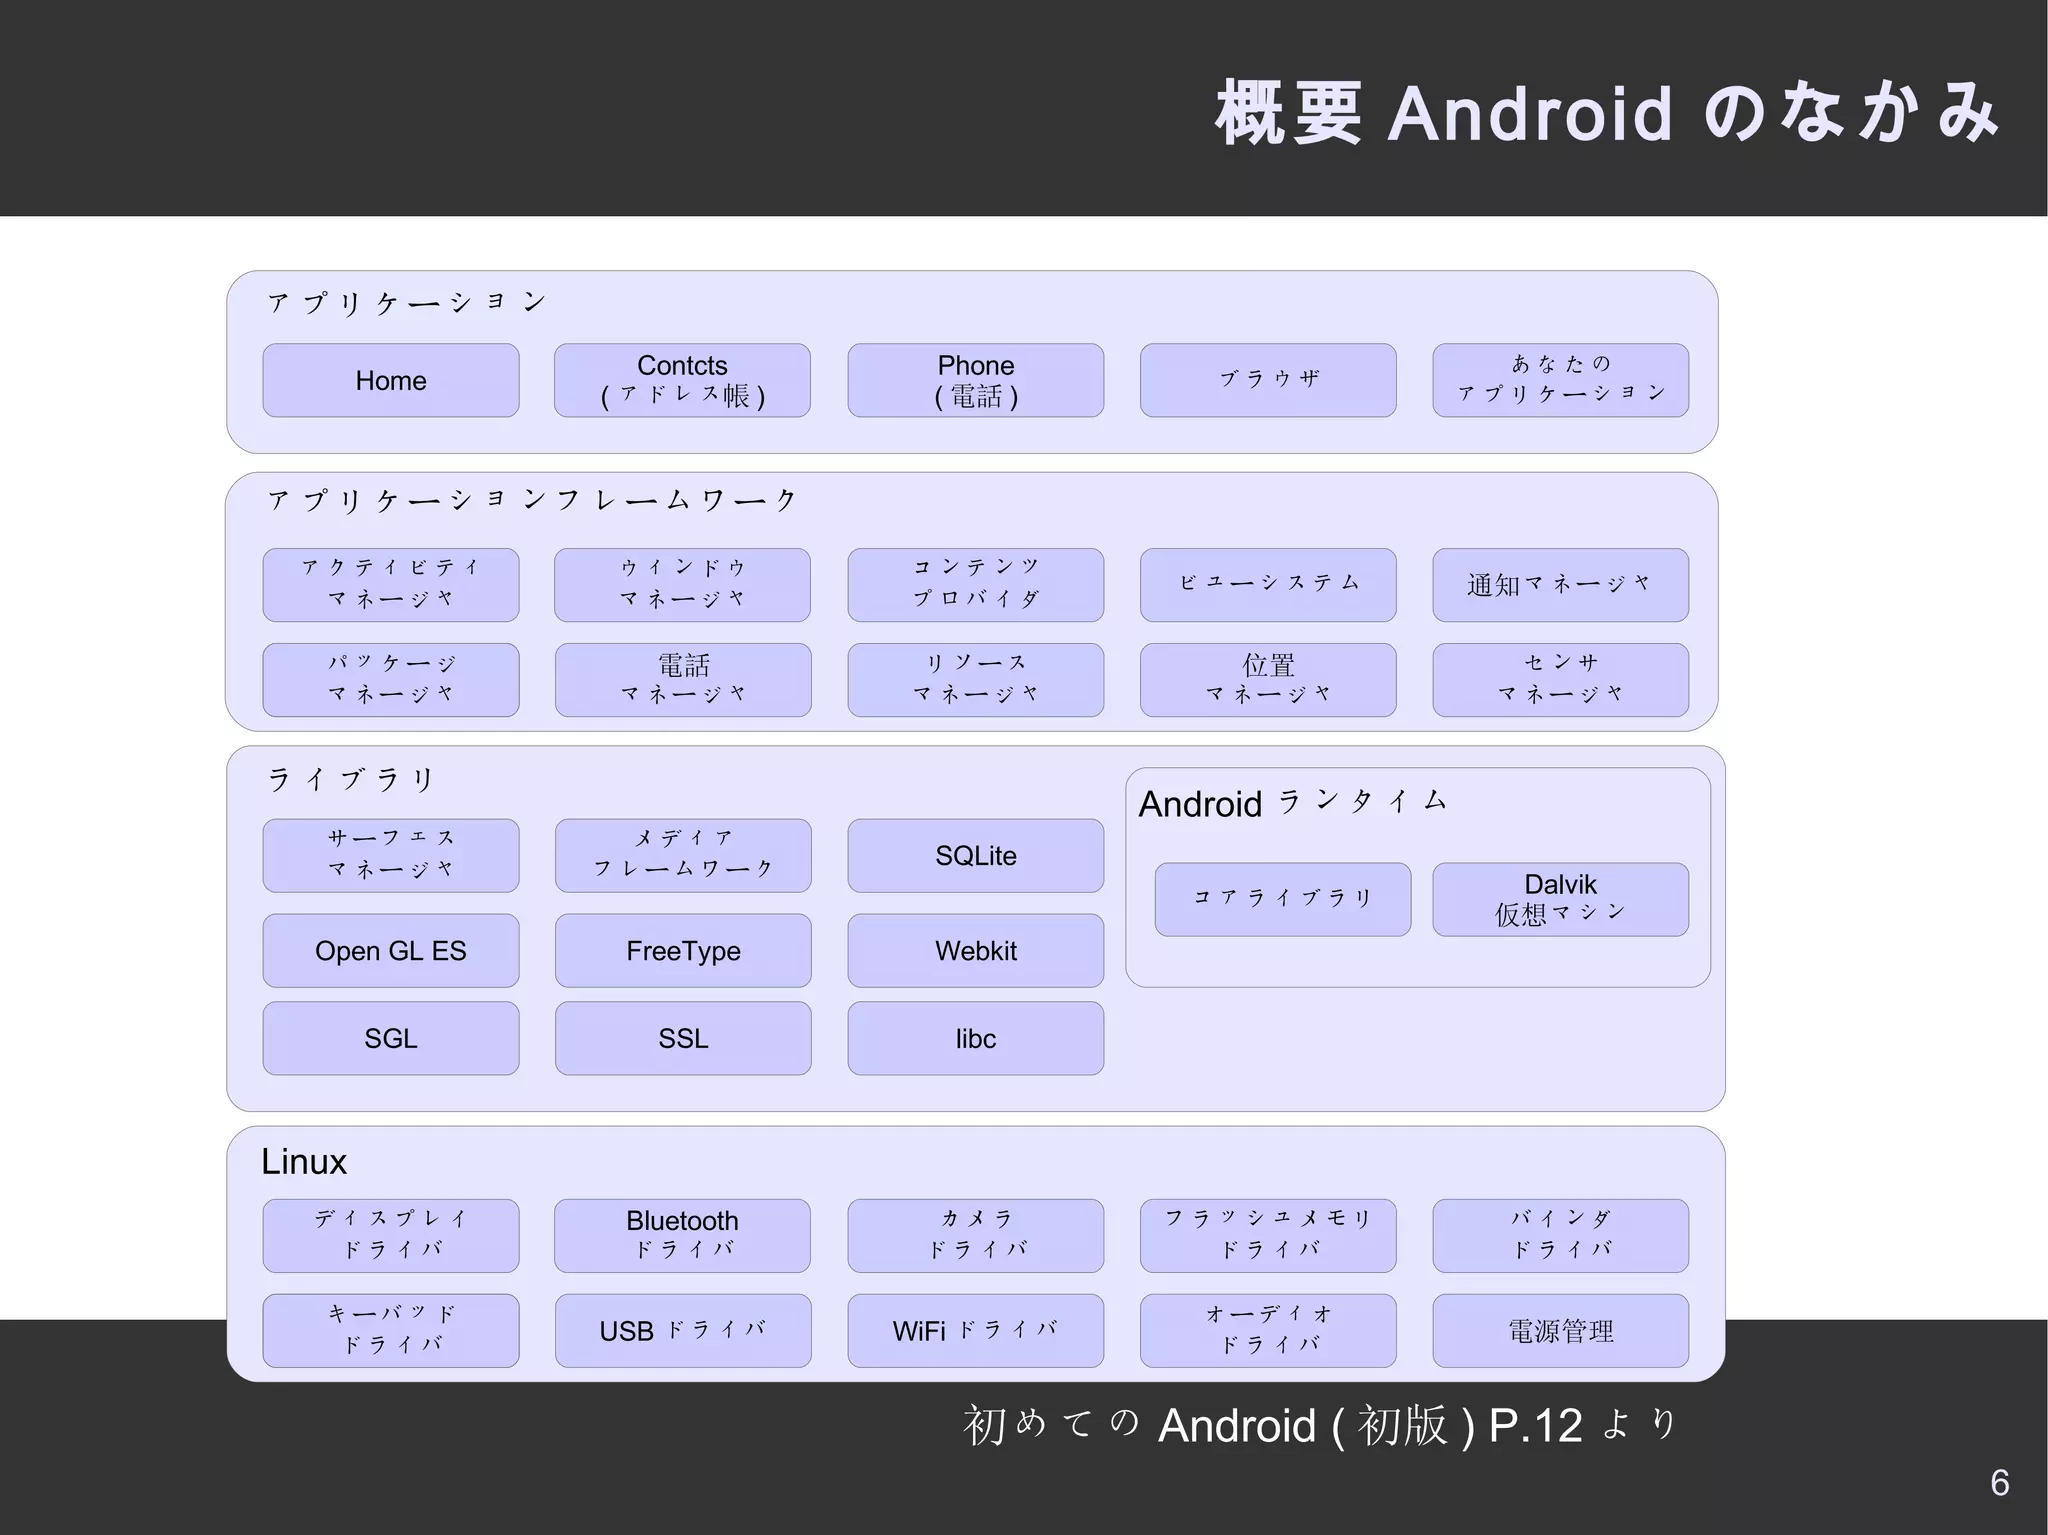Click the ビューシステム box
The image size is (2048, 1535).
coord(1268,585)
